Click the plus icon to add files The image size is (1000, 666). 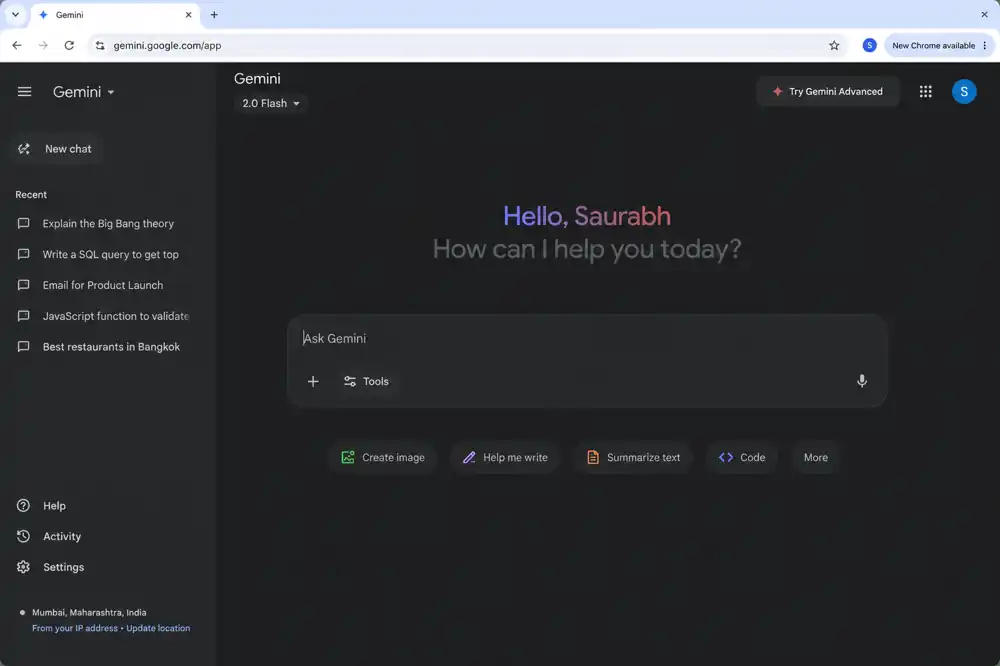pyautogui.click(x=313, y=381)
